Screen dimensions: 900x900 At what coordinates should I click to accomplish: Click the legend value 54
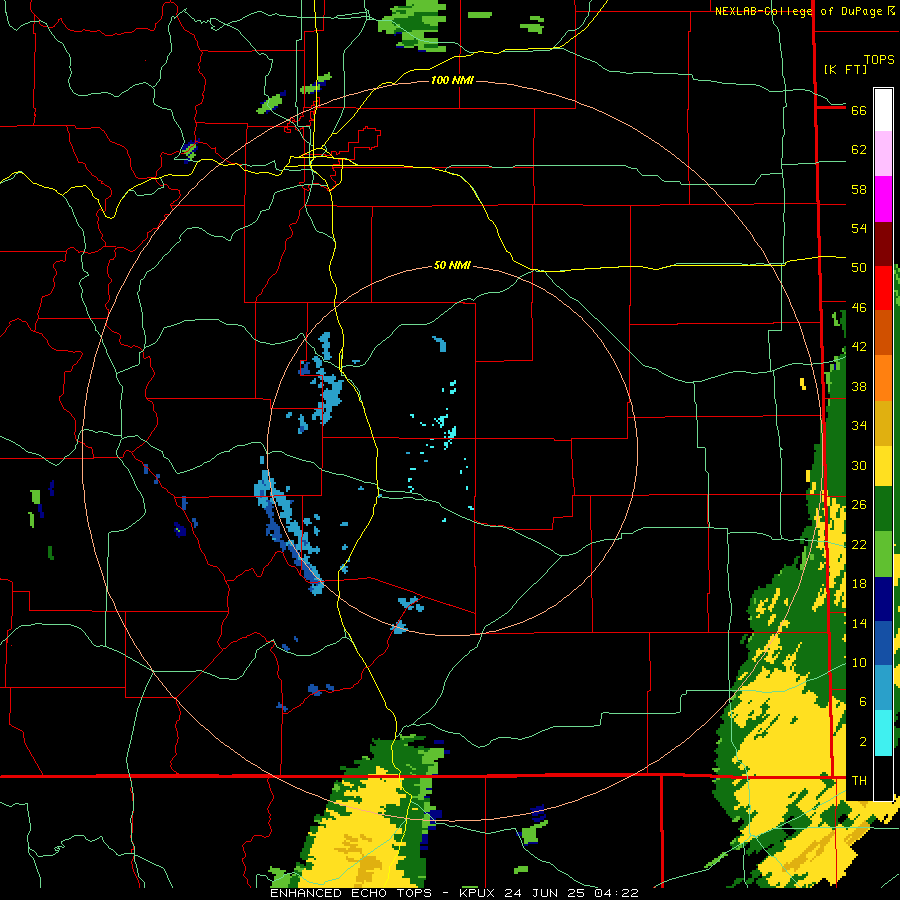[859, 228]
